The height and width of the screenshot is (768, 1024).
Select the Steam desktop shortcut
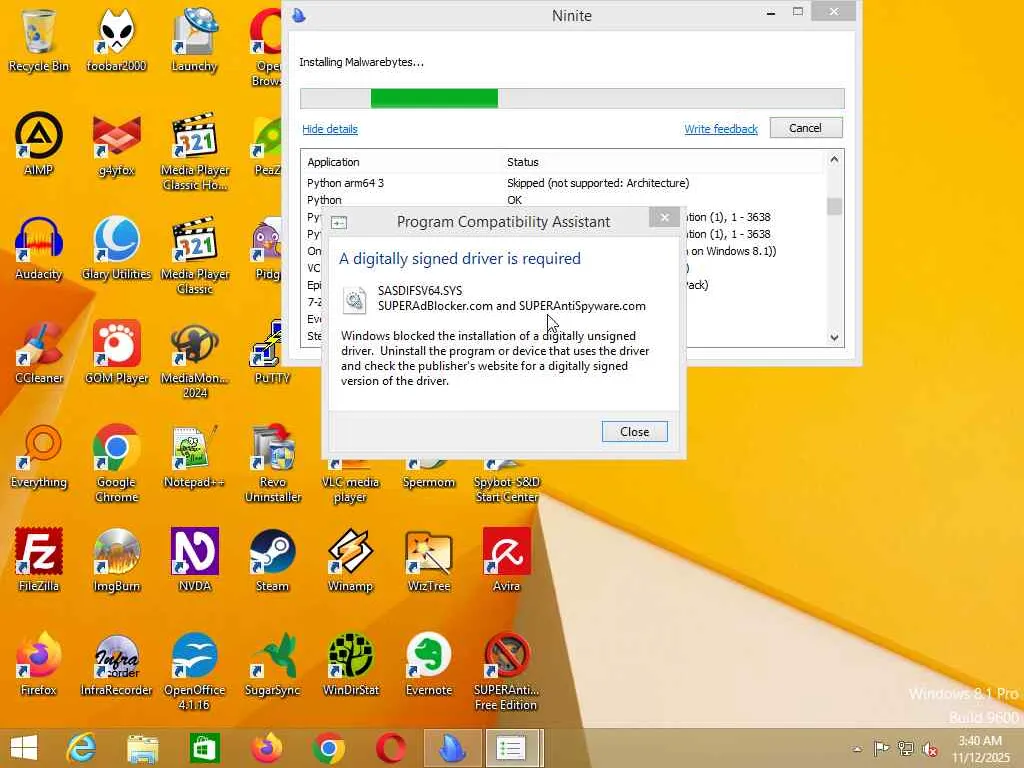[272, 560]
